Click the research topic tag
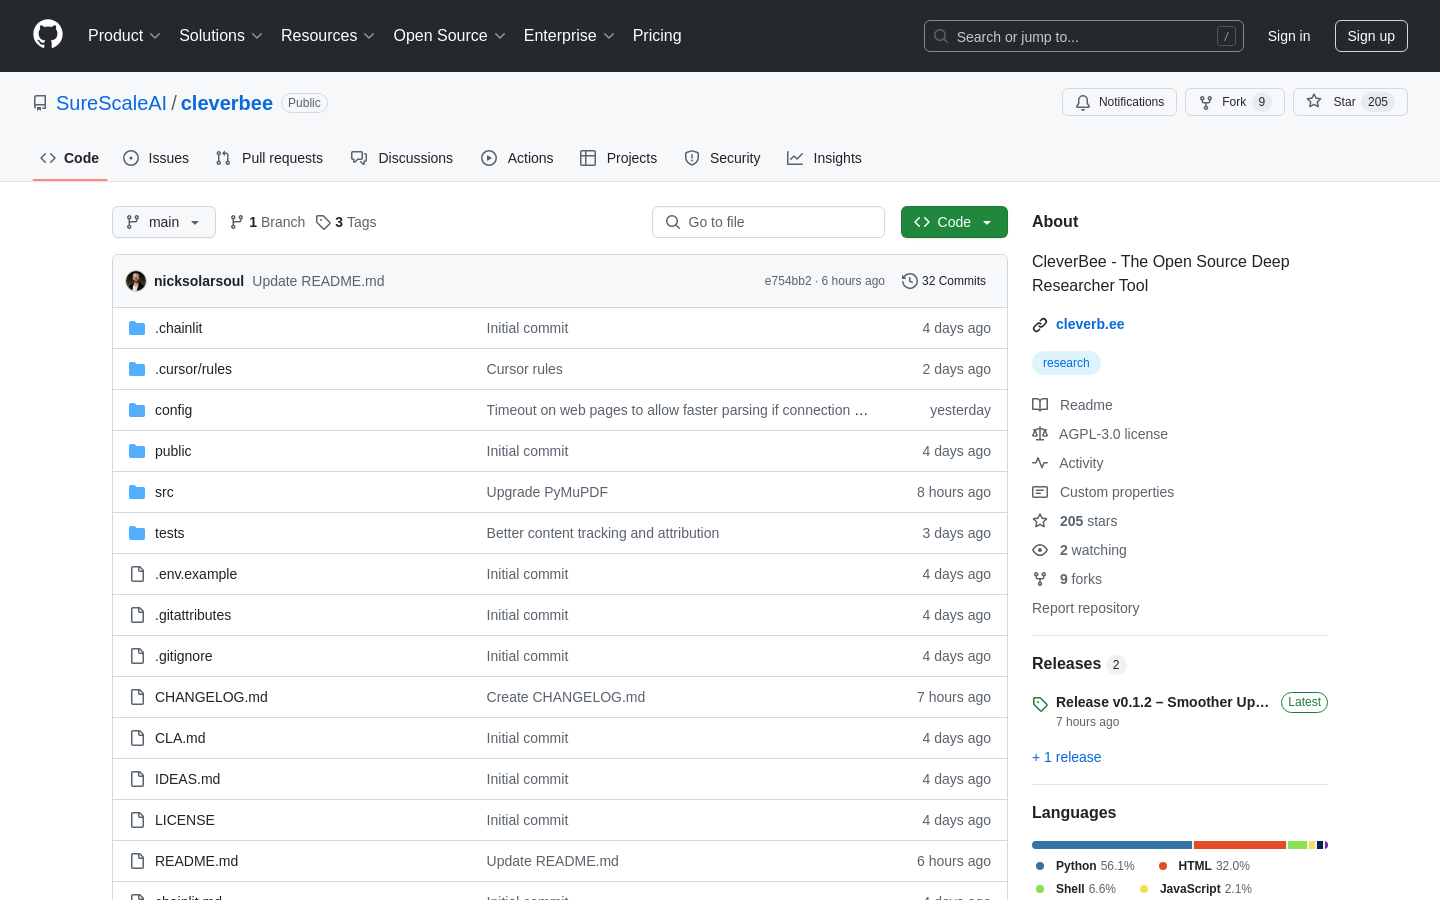The width and height of the screenshot is (1440, 900). [1066, 363]
